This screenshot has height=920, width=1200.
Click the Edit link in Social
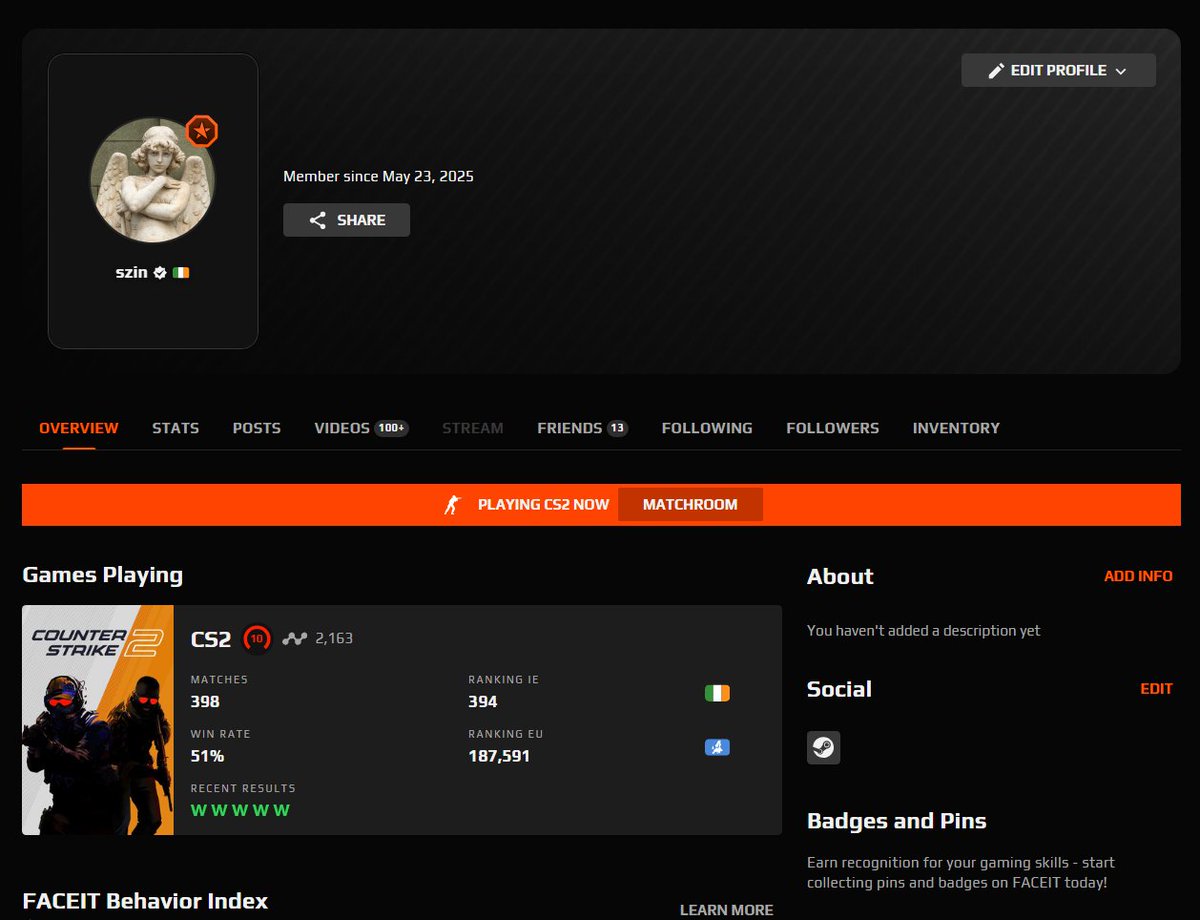pos(1156,689)
